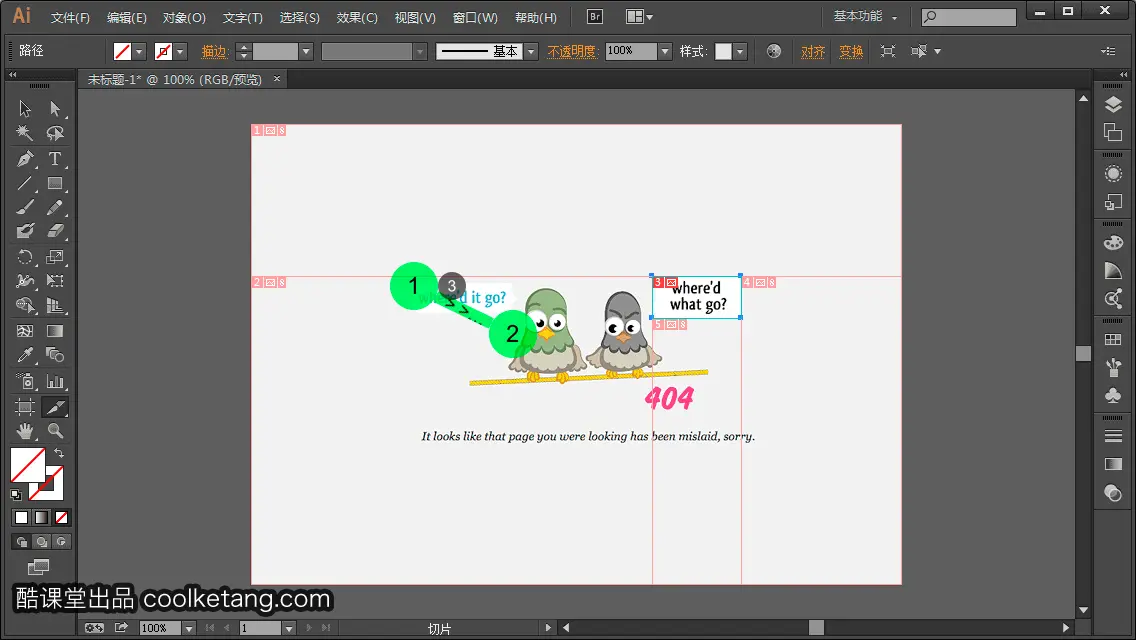The width and height of the screenshot is (1136, 640).
Task: Select the Pen tool
Action: click(x=25, y=159)
